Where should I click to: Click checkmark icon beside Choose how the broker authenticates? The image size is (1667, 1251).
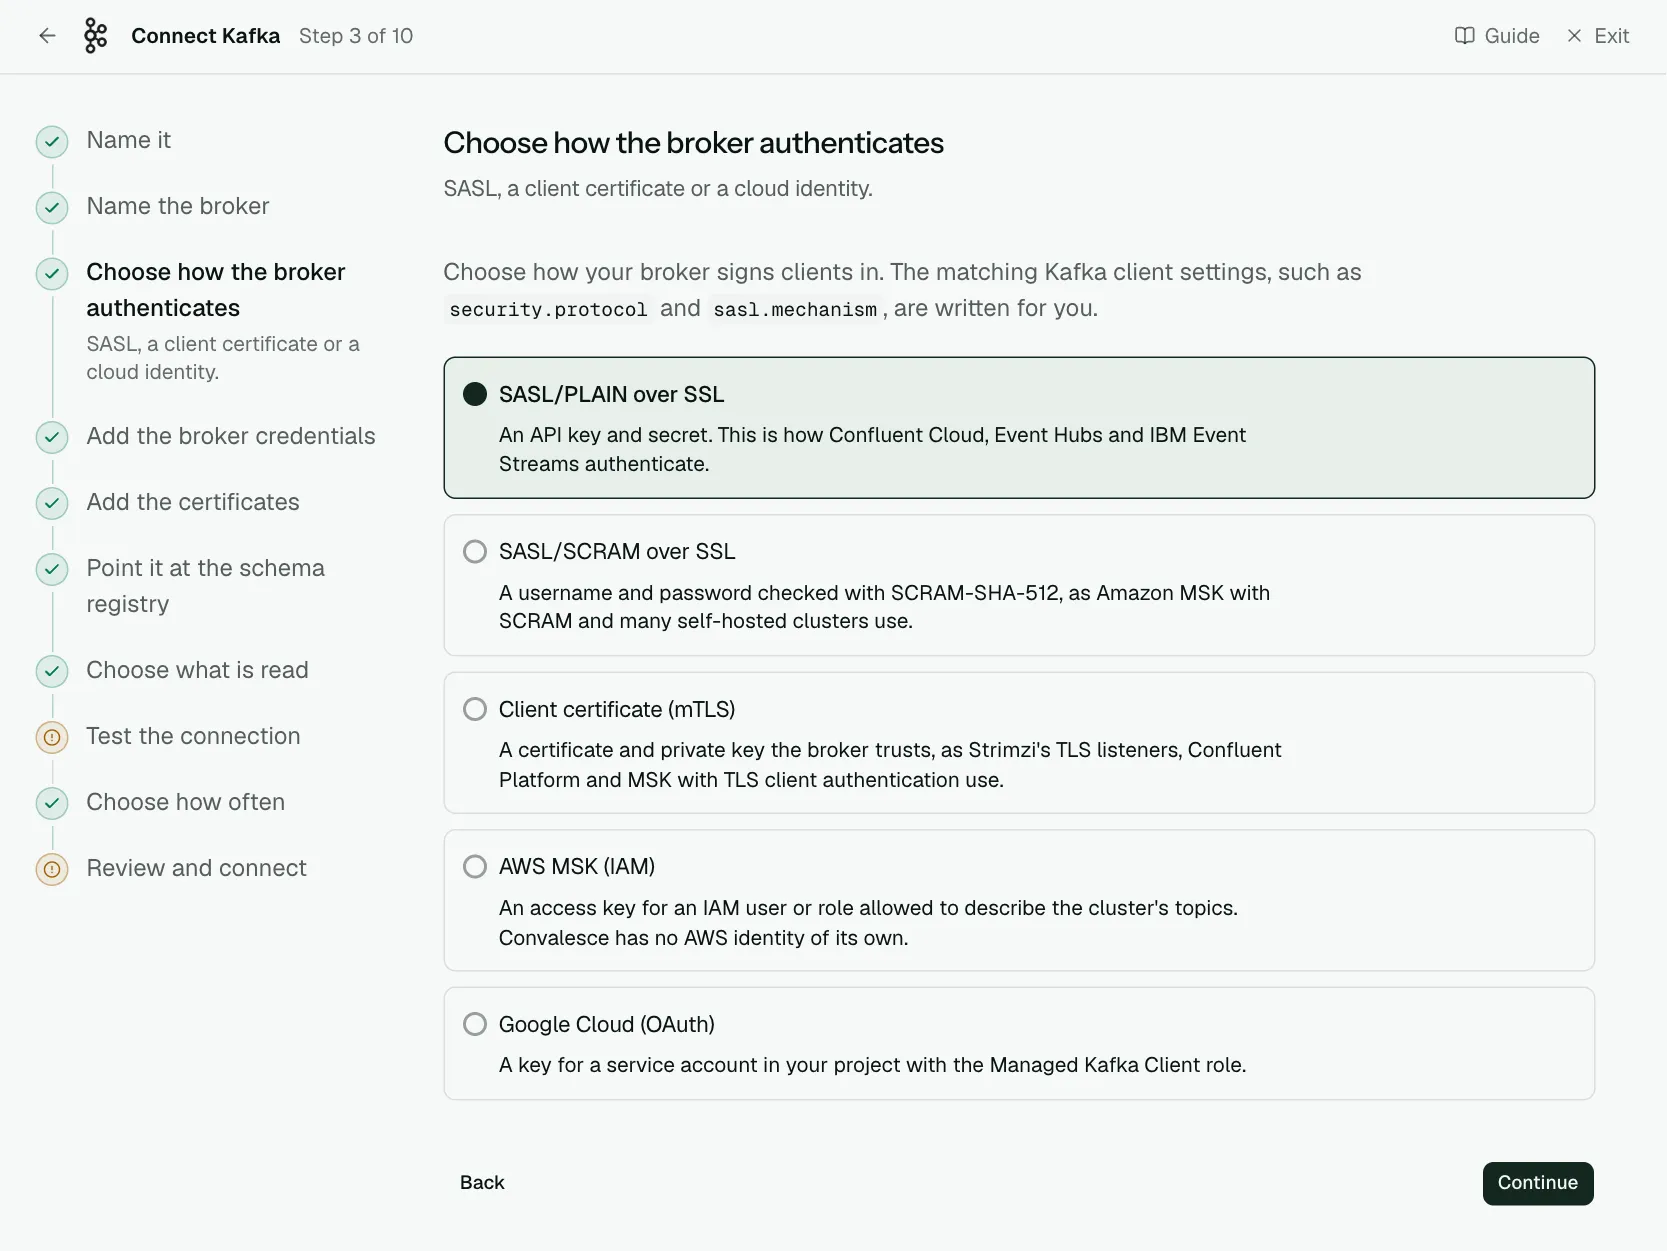(x=52, y=274)
